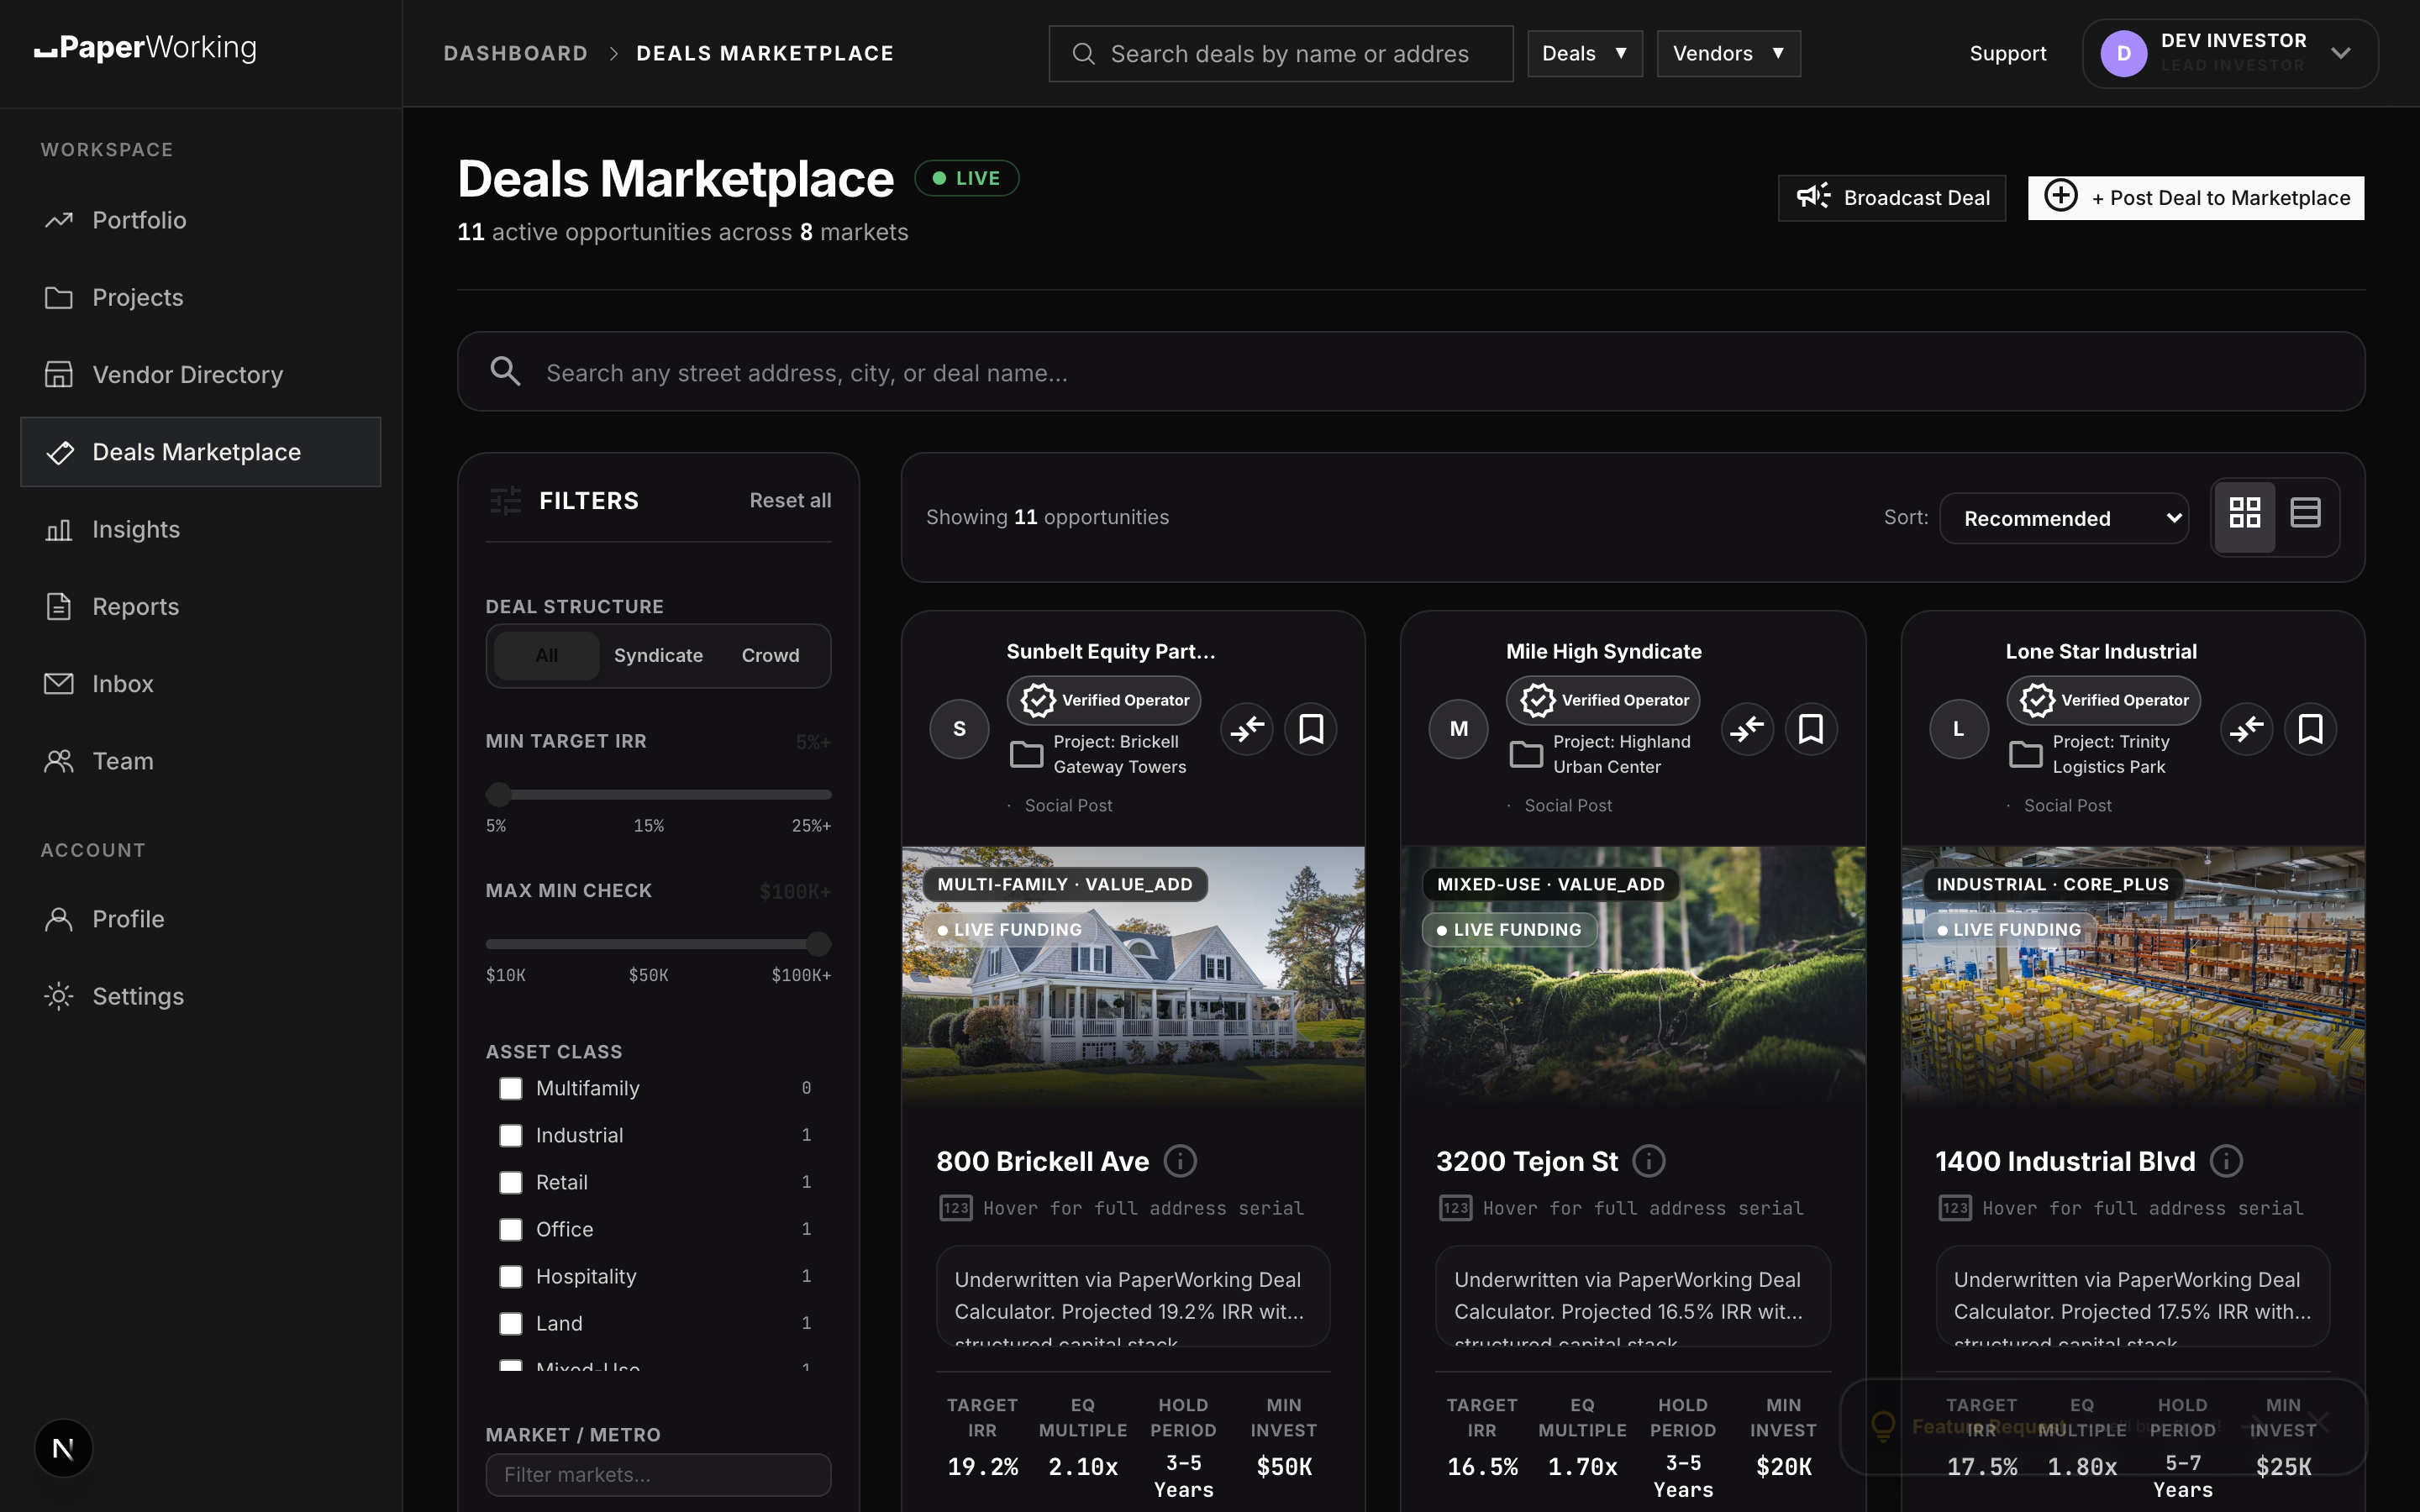Open the Inbox page
This screenshot has height=1512, width=2420.
[x=200, y=683]
